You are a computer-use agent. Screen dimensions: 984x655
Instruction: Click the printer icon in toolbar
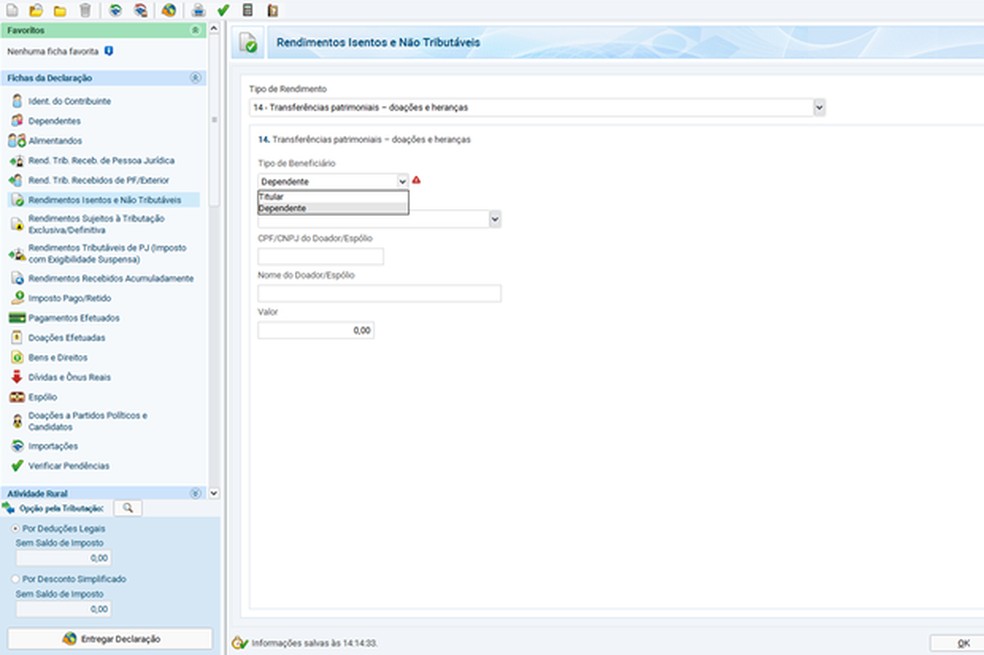click(x=198, y=10)
